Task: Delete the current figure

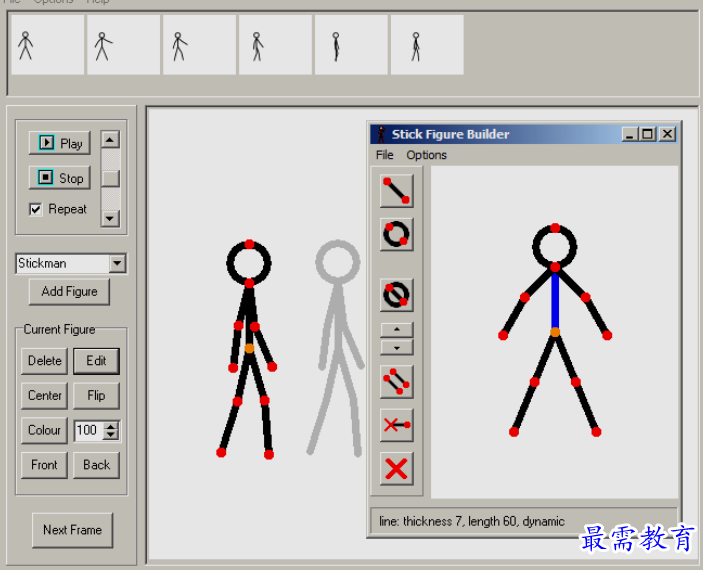Action: [44, 361]
